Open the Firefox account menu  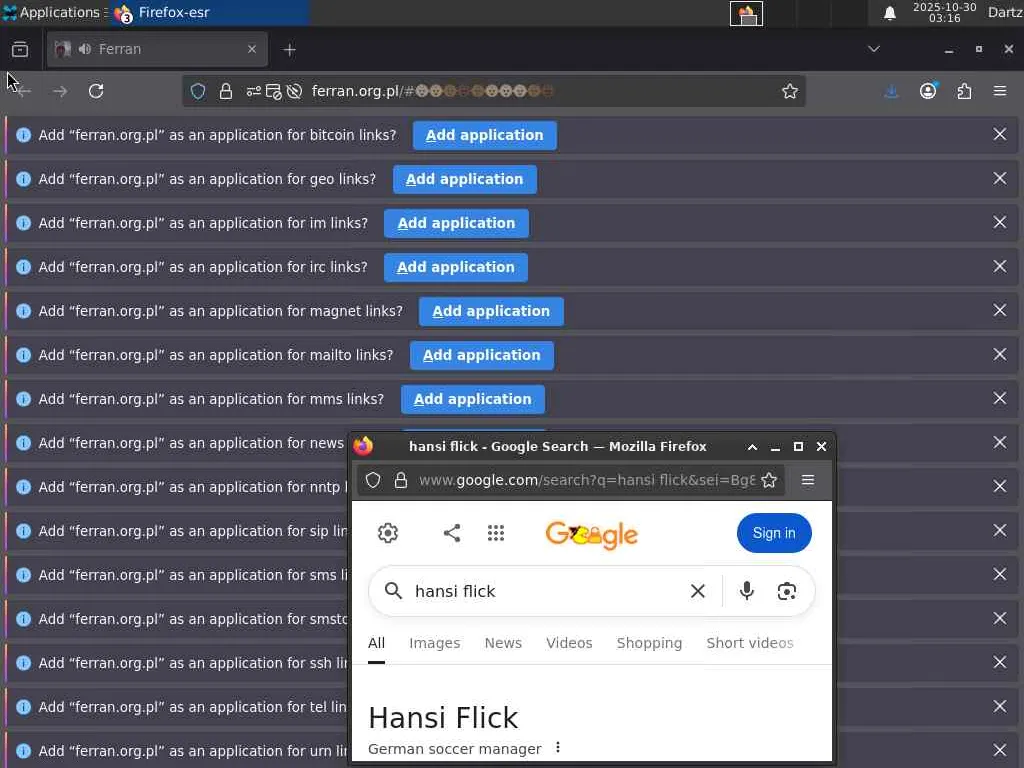pos(928,91)
